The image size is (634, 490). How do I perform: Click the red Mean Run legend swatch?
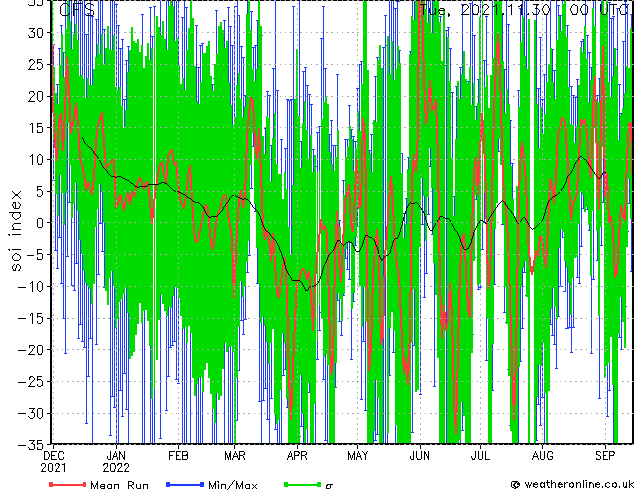(x=68, y=484)
